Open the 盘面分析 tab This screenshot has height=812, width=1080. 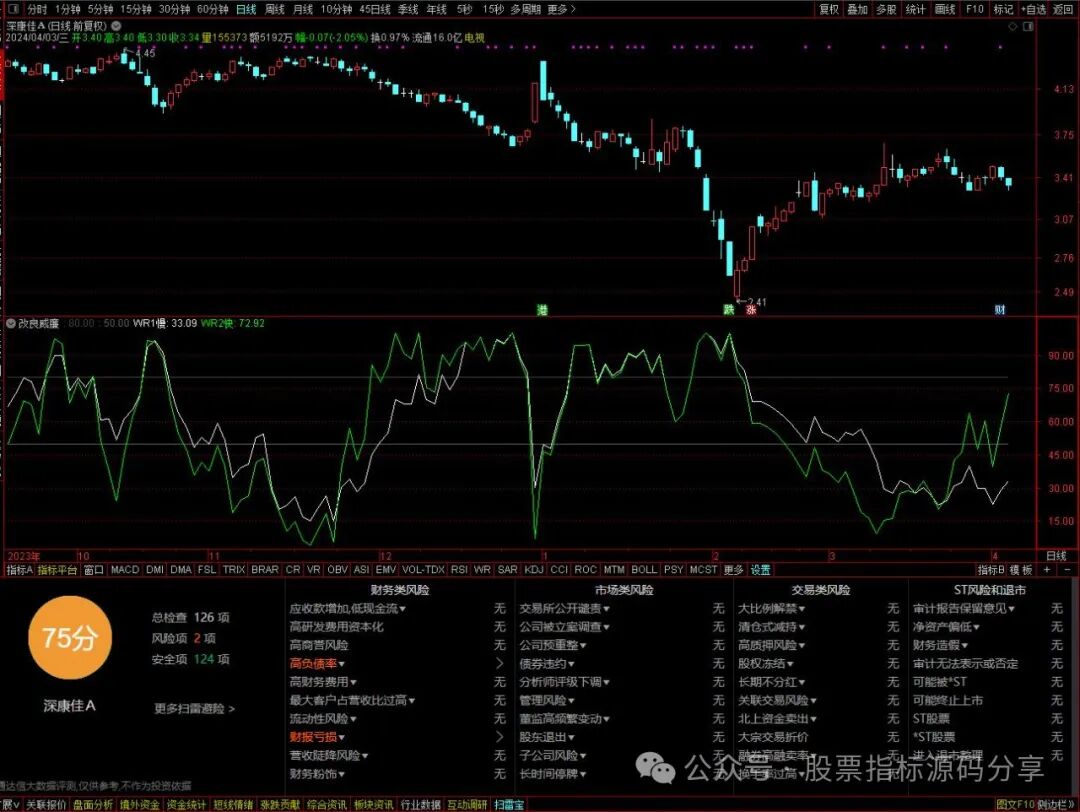[93, 804]
